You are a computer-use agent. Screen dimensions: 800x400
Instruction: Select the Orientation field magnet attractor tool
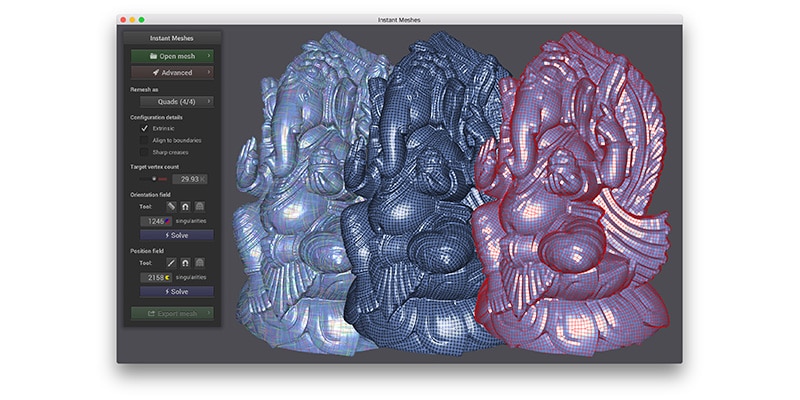click(185, 206)
